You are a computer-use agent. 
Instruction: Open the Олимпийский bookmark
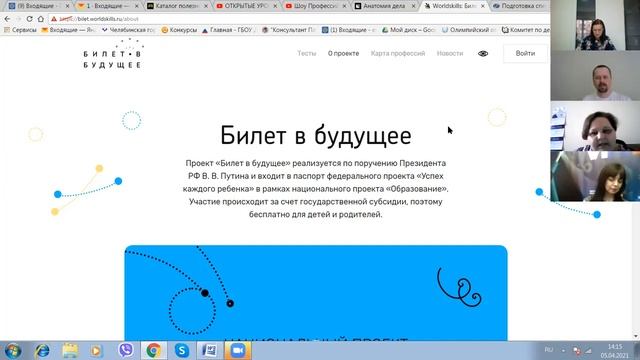click(x=469, y=30)
